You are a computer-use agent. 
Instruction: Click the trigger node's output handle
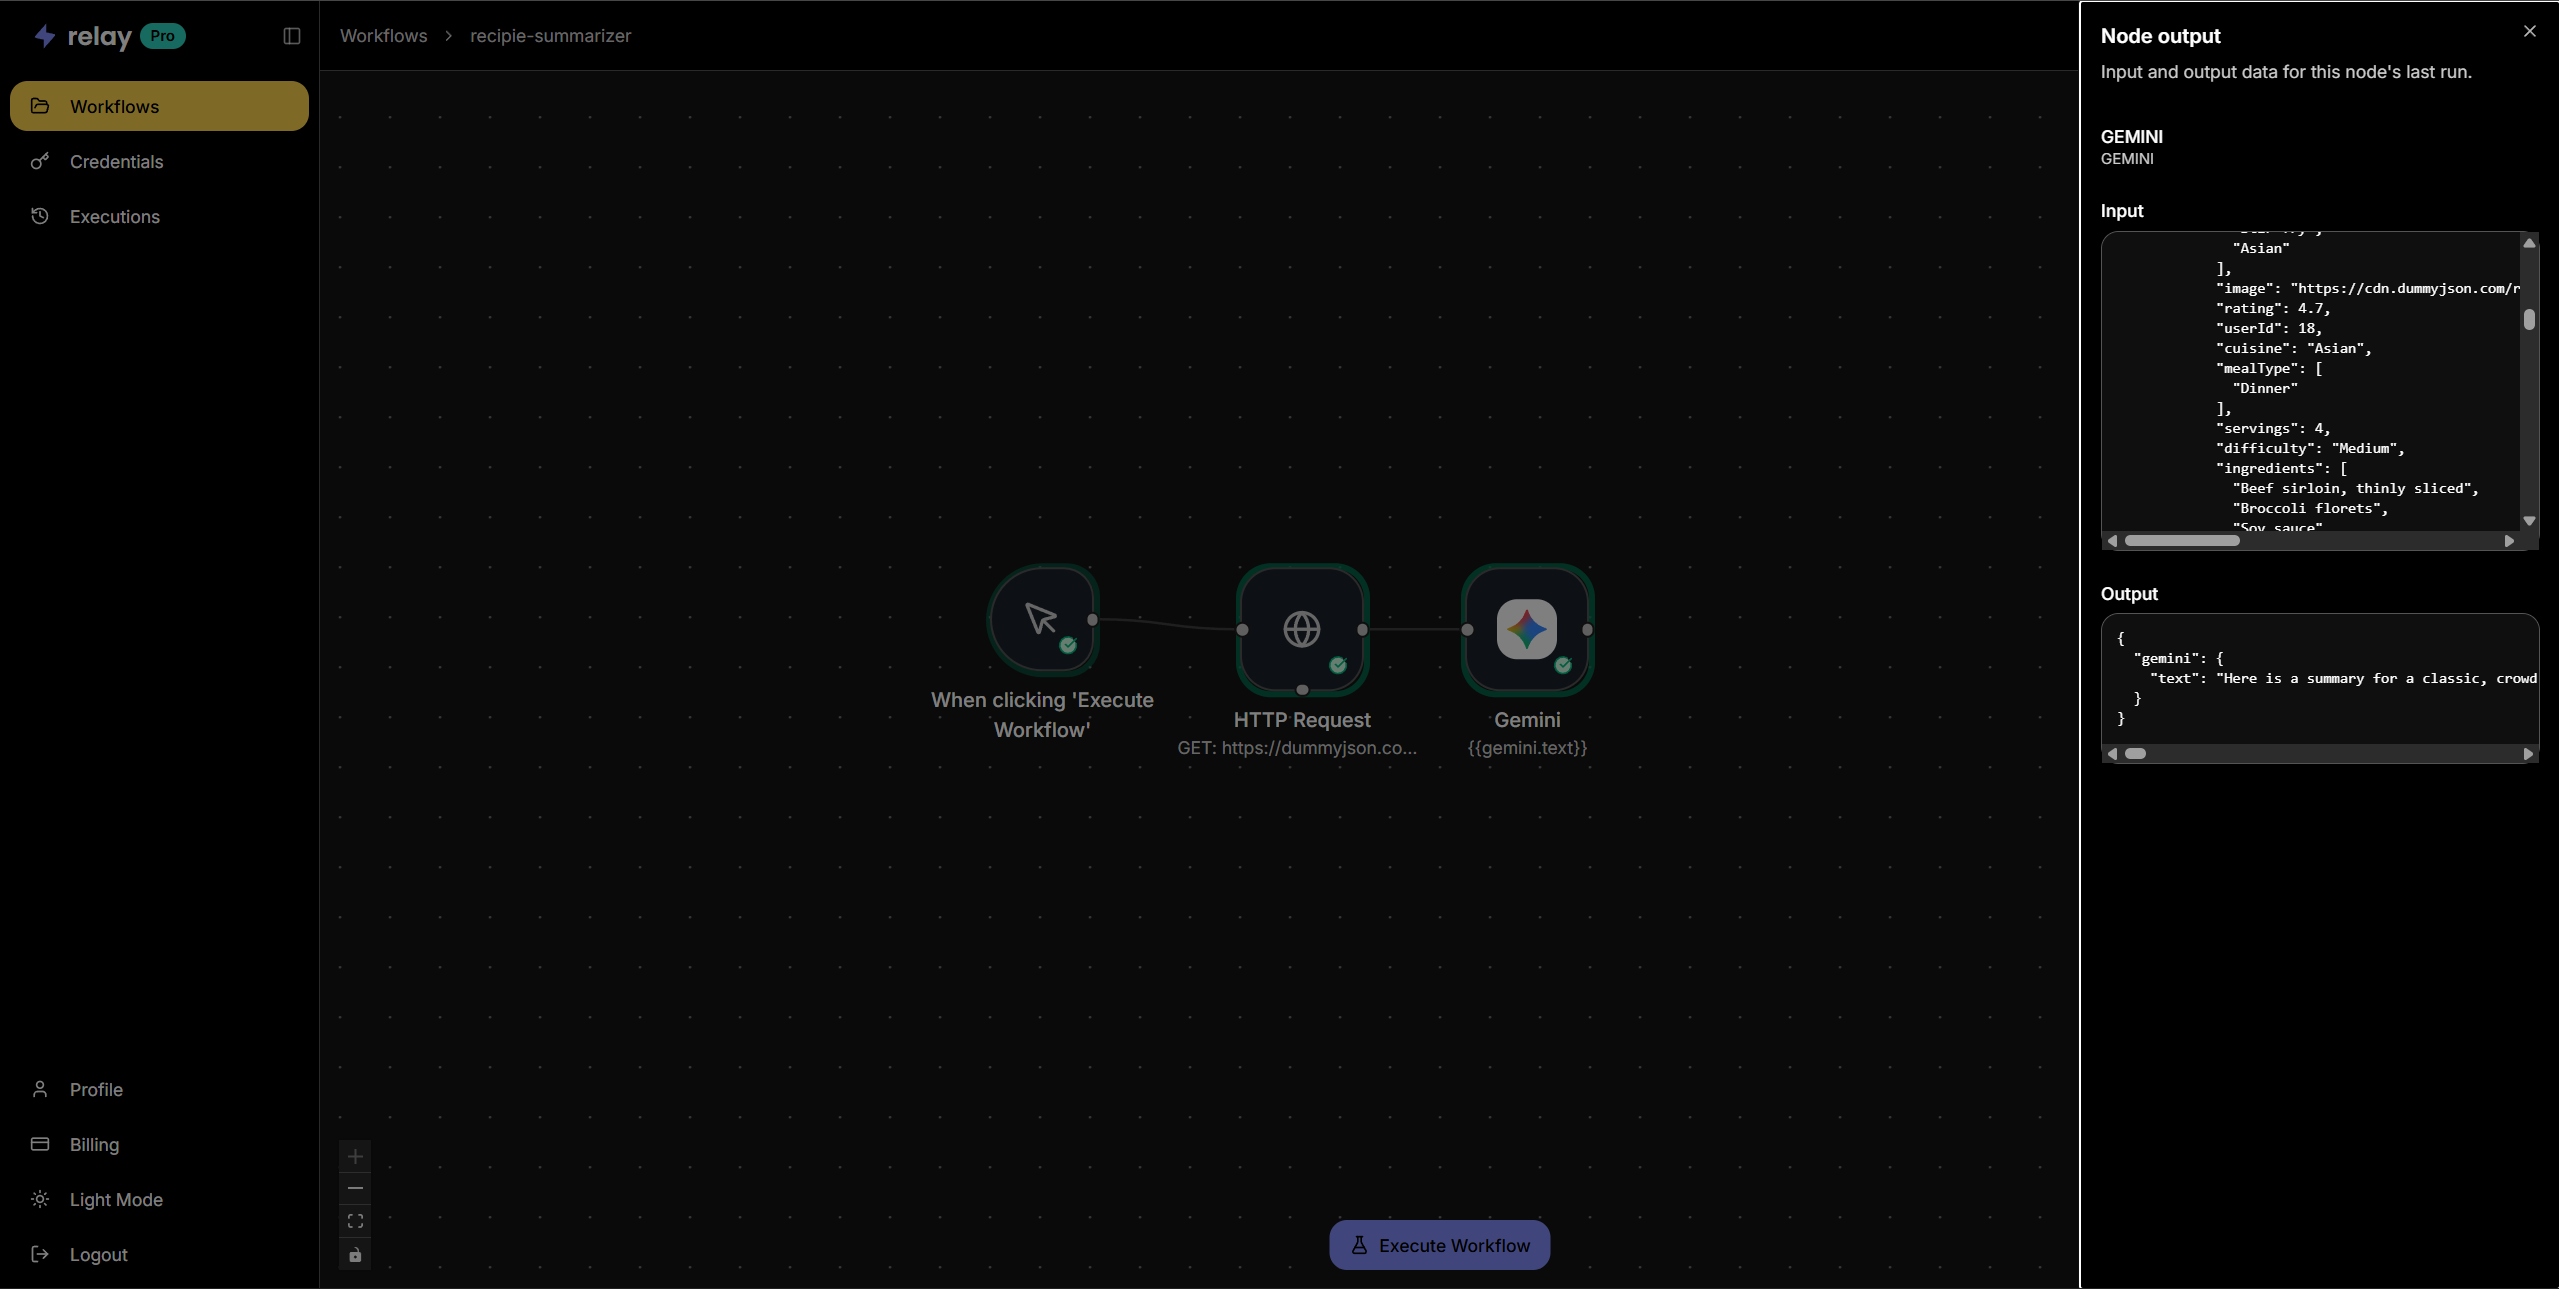click(1093, 620)
